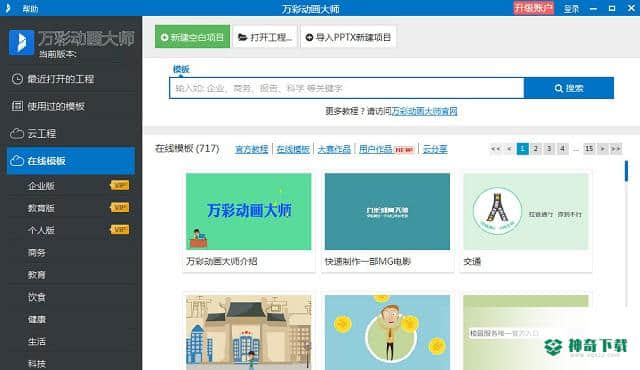The width and height of the screenshot is (640, 370).
Task: Jump to first page with << button
Action: 496,149
